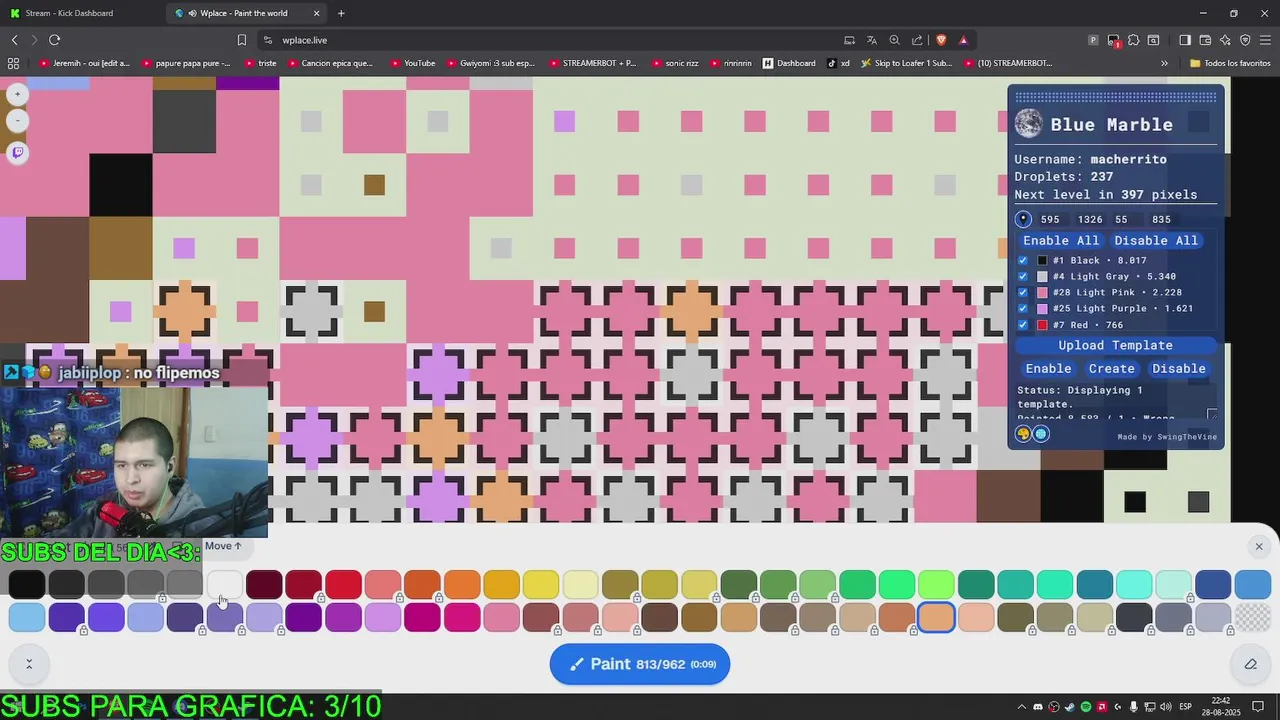Screen dimensions: 1280x720
Task: Toggle the browser sidebar panel icon
Action: [1185, 40]
